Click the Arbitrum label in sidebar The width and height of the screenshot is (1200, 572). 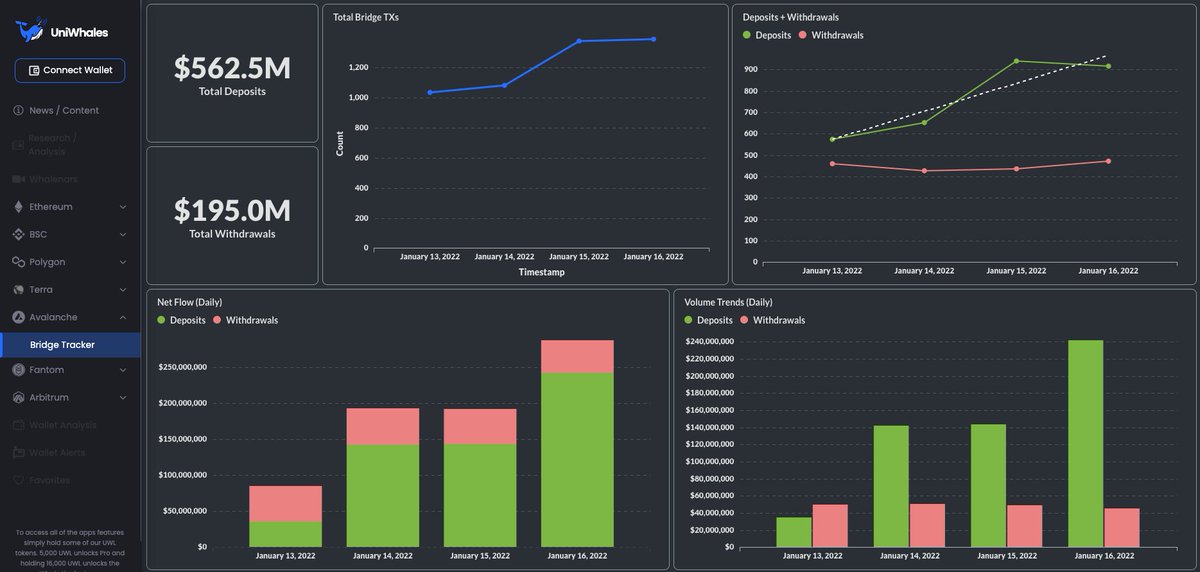49,397
